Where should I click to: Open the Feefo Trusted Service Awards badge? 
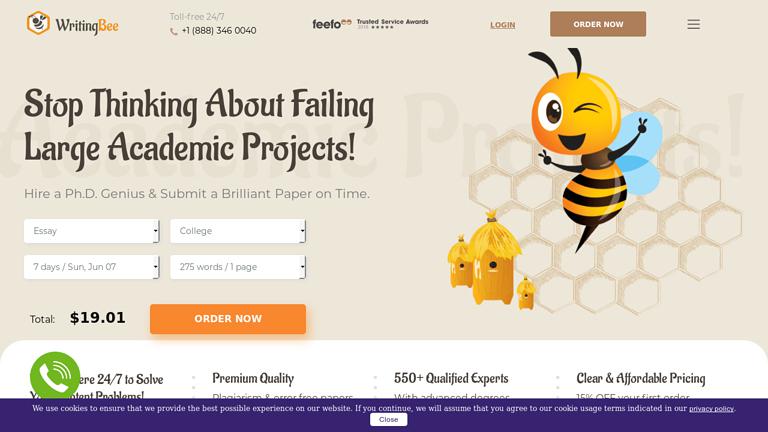click(x=370, y=24)
